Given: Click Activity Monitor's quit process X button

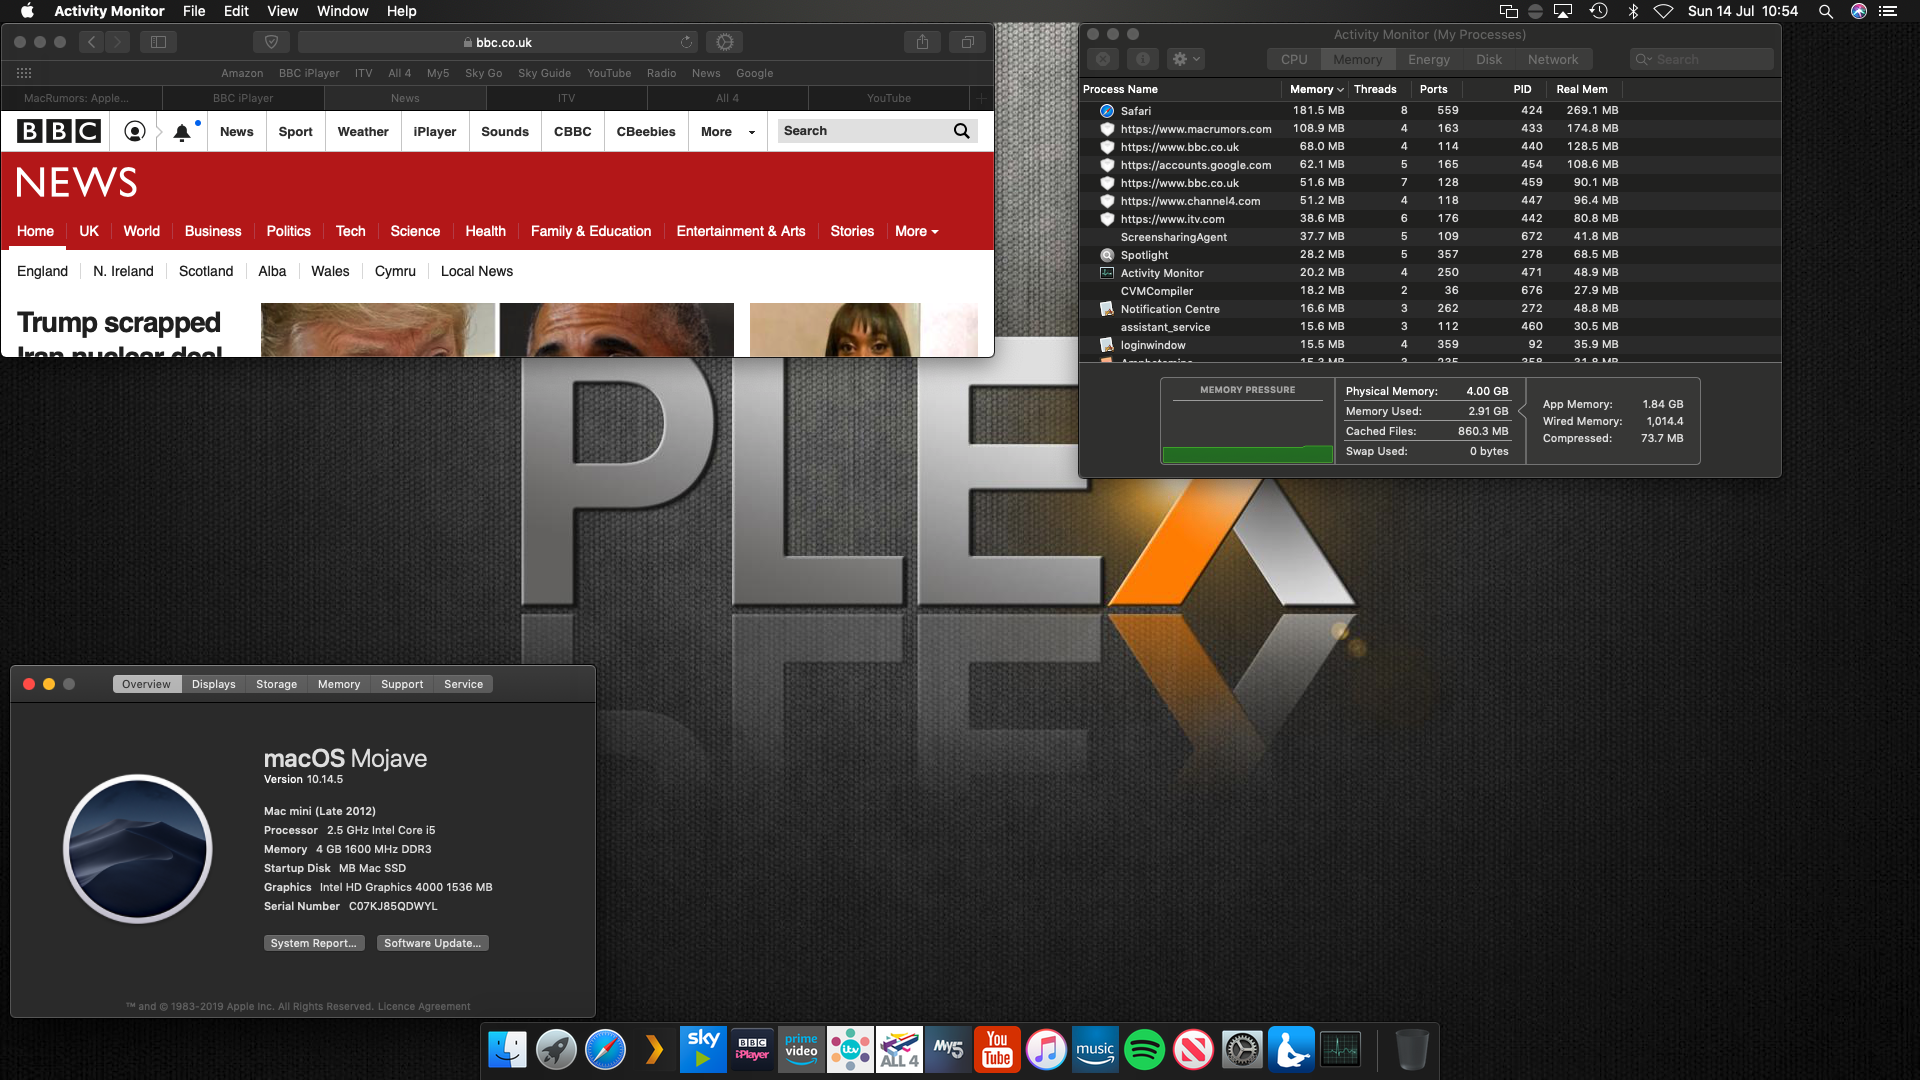Looking at the screenshot, I should coord(1103,59).
